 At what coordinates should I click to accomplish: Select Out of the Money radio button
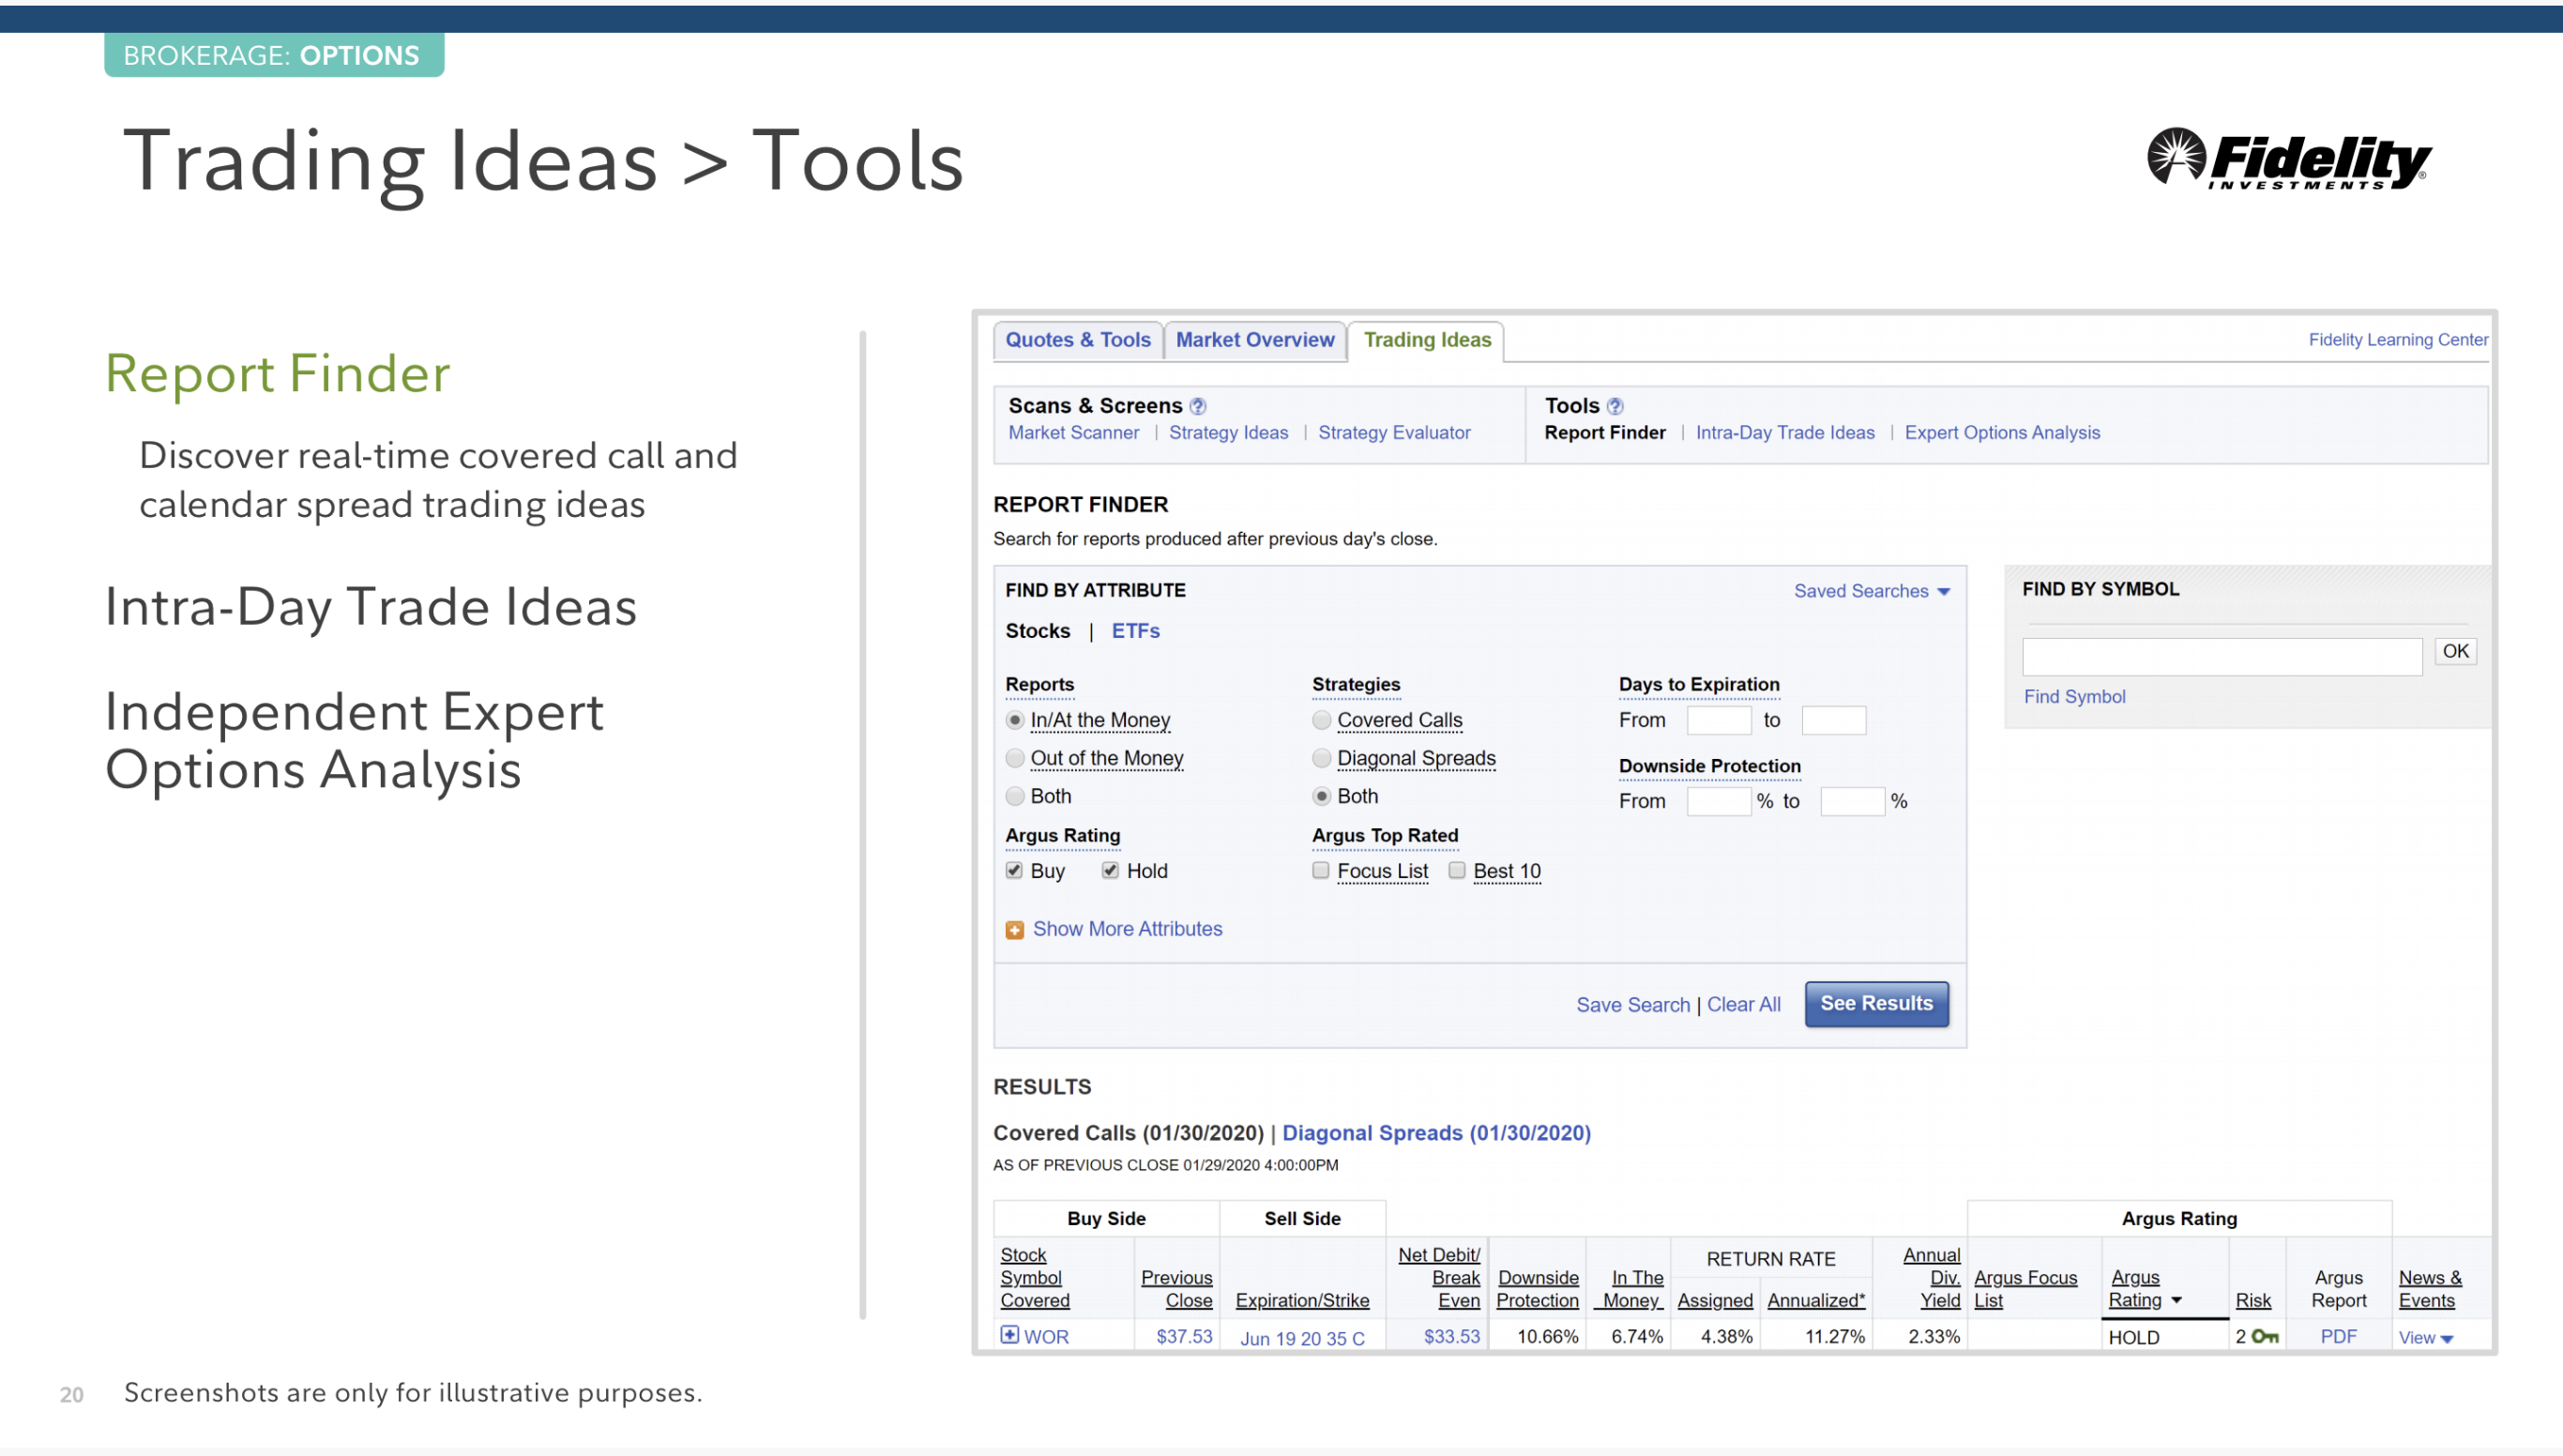pyautogui.click(x=1015, y=758)
